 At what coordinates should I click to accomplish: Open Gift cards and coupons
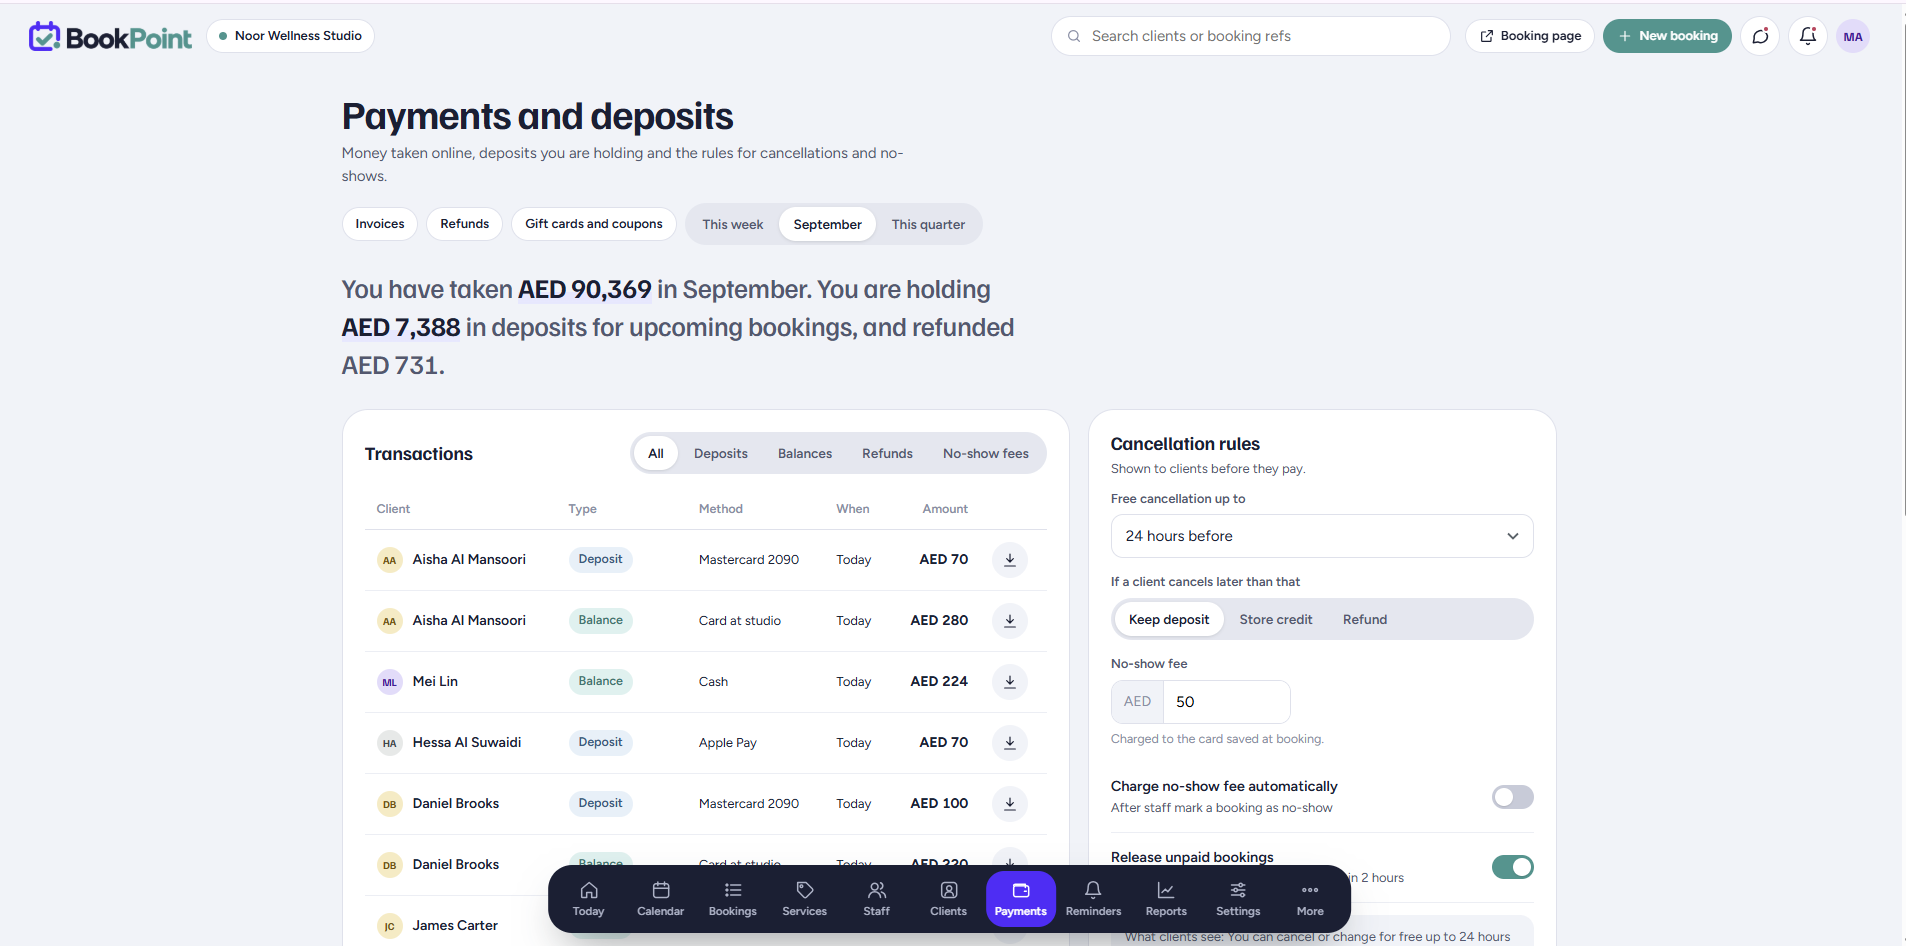click(x=594, y=224)
